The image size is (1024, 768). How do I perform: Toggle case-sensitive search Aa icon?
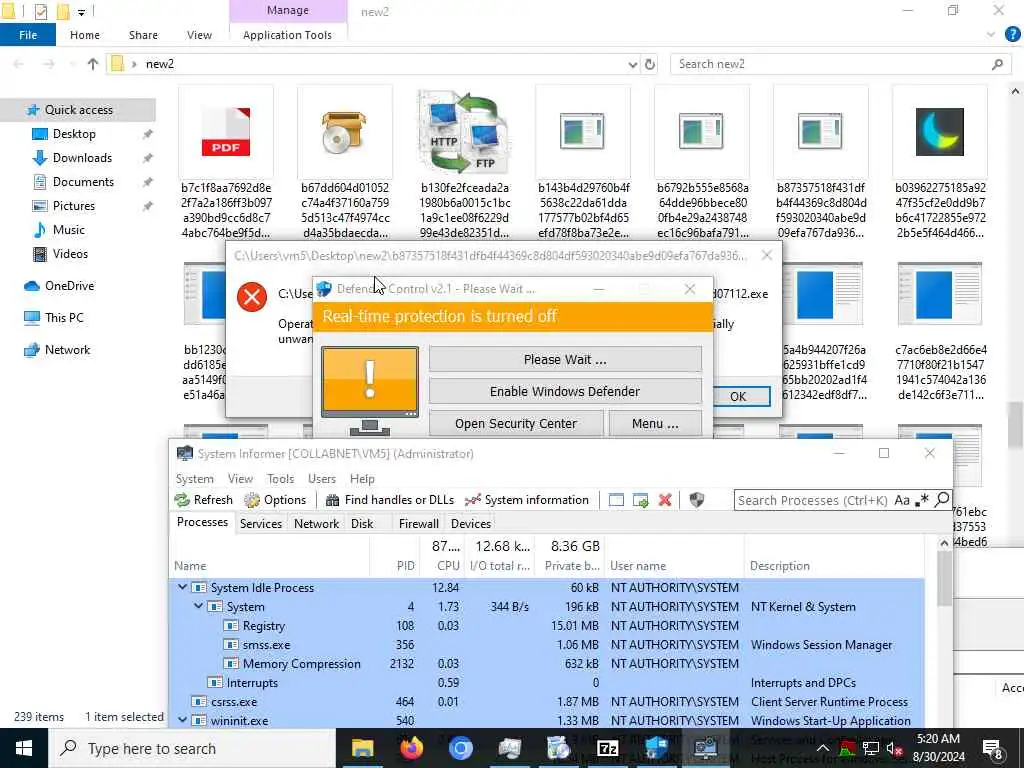(902, 500)
